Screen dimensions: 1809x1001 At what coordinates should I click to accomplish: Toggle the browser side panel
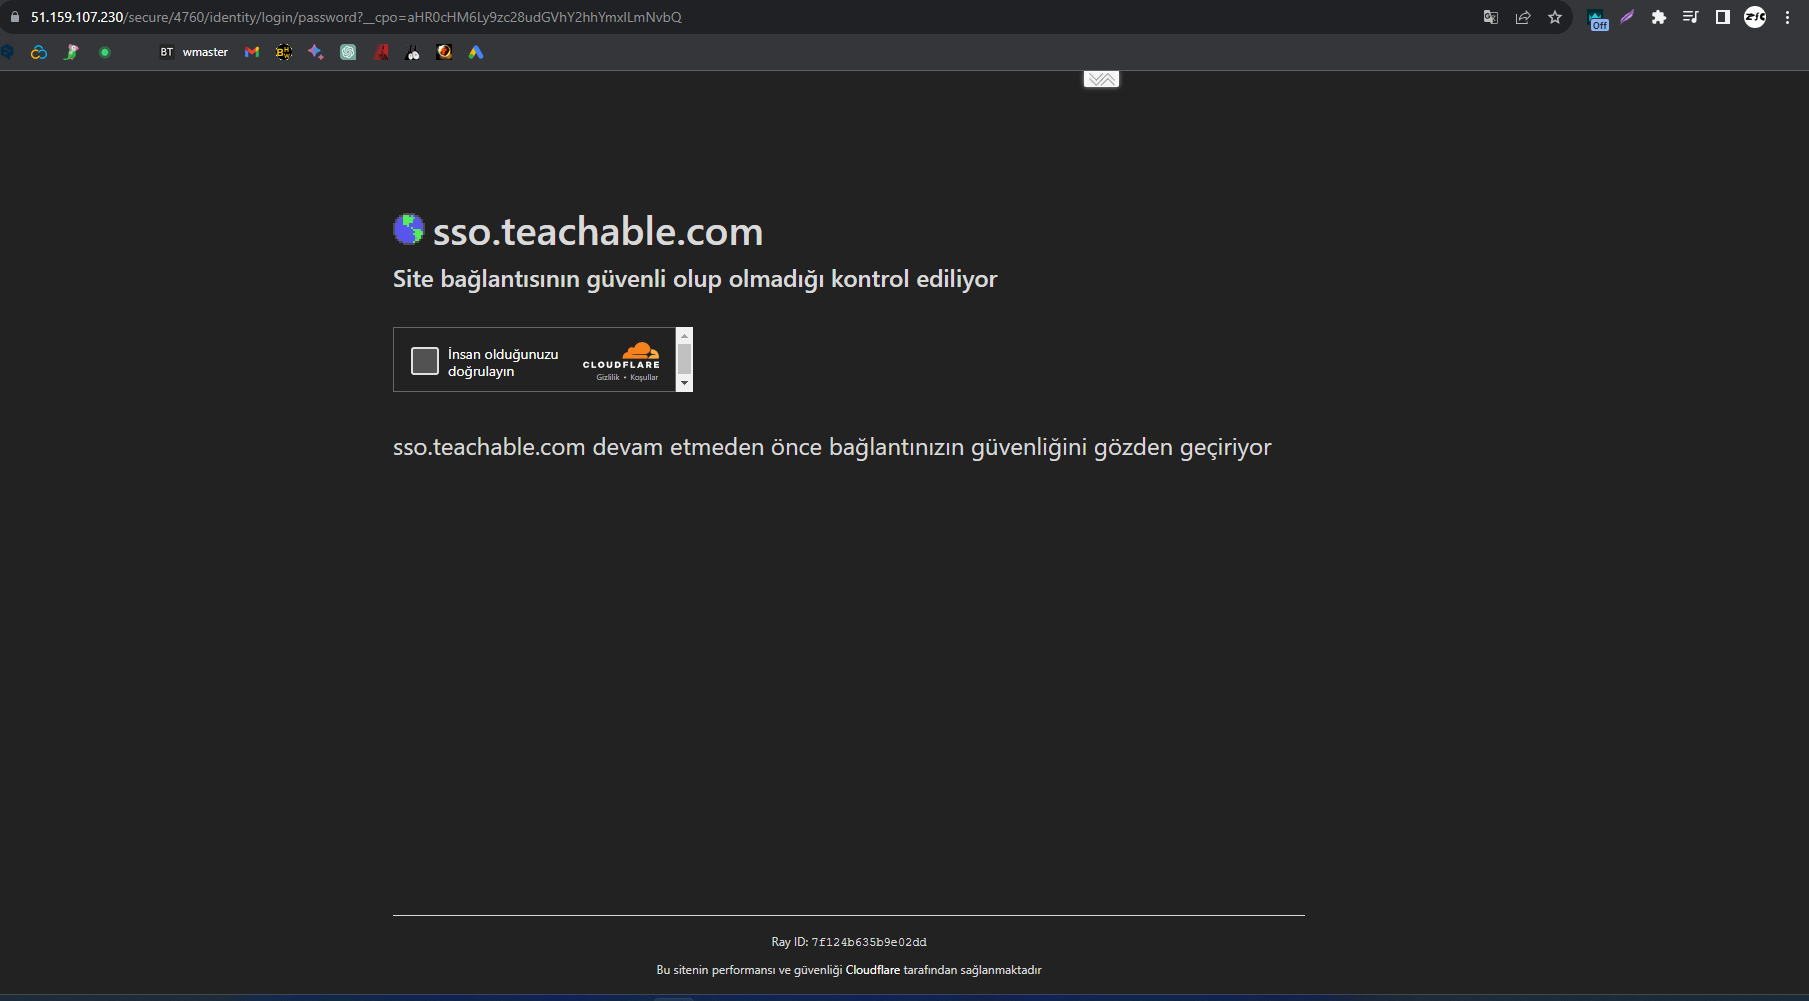click(1723, 17)
